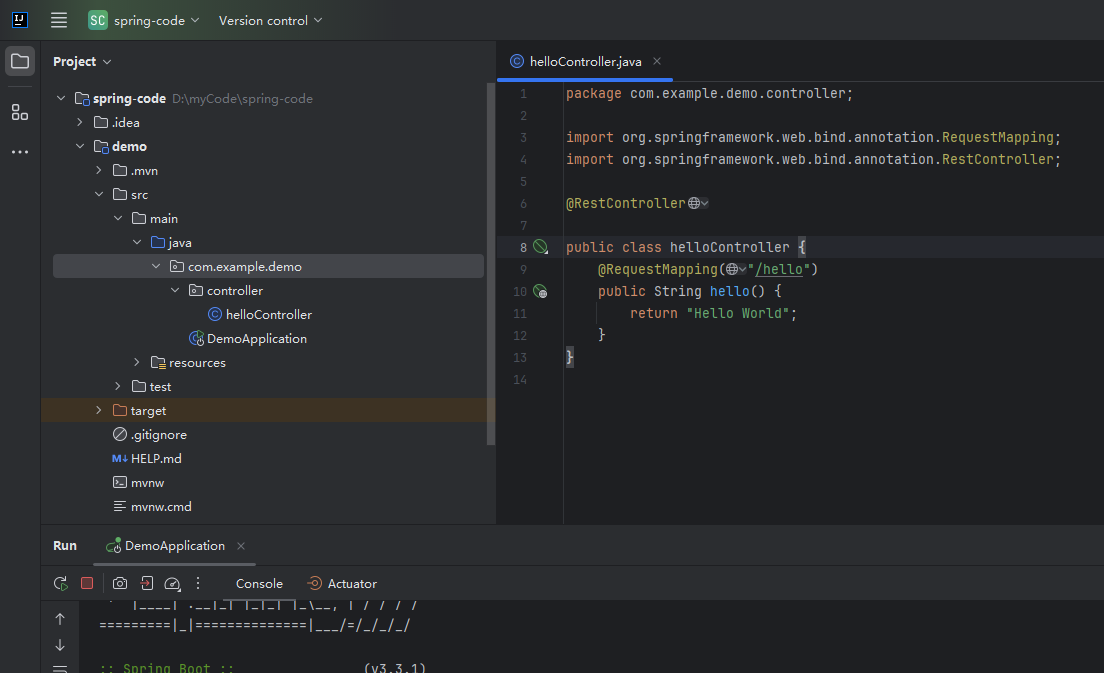The image size is (1104, 673).
Task: Open the Structure tool window icon
Action: pos(20,112)
